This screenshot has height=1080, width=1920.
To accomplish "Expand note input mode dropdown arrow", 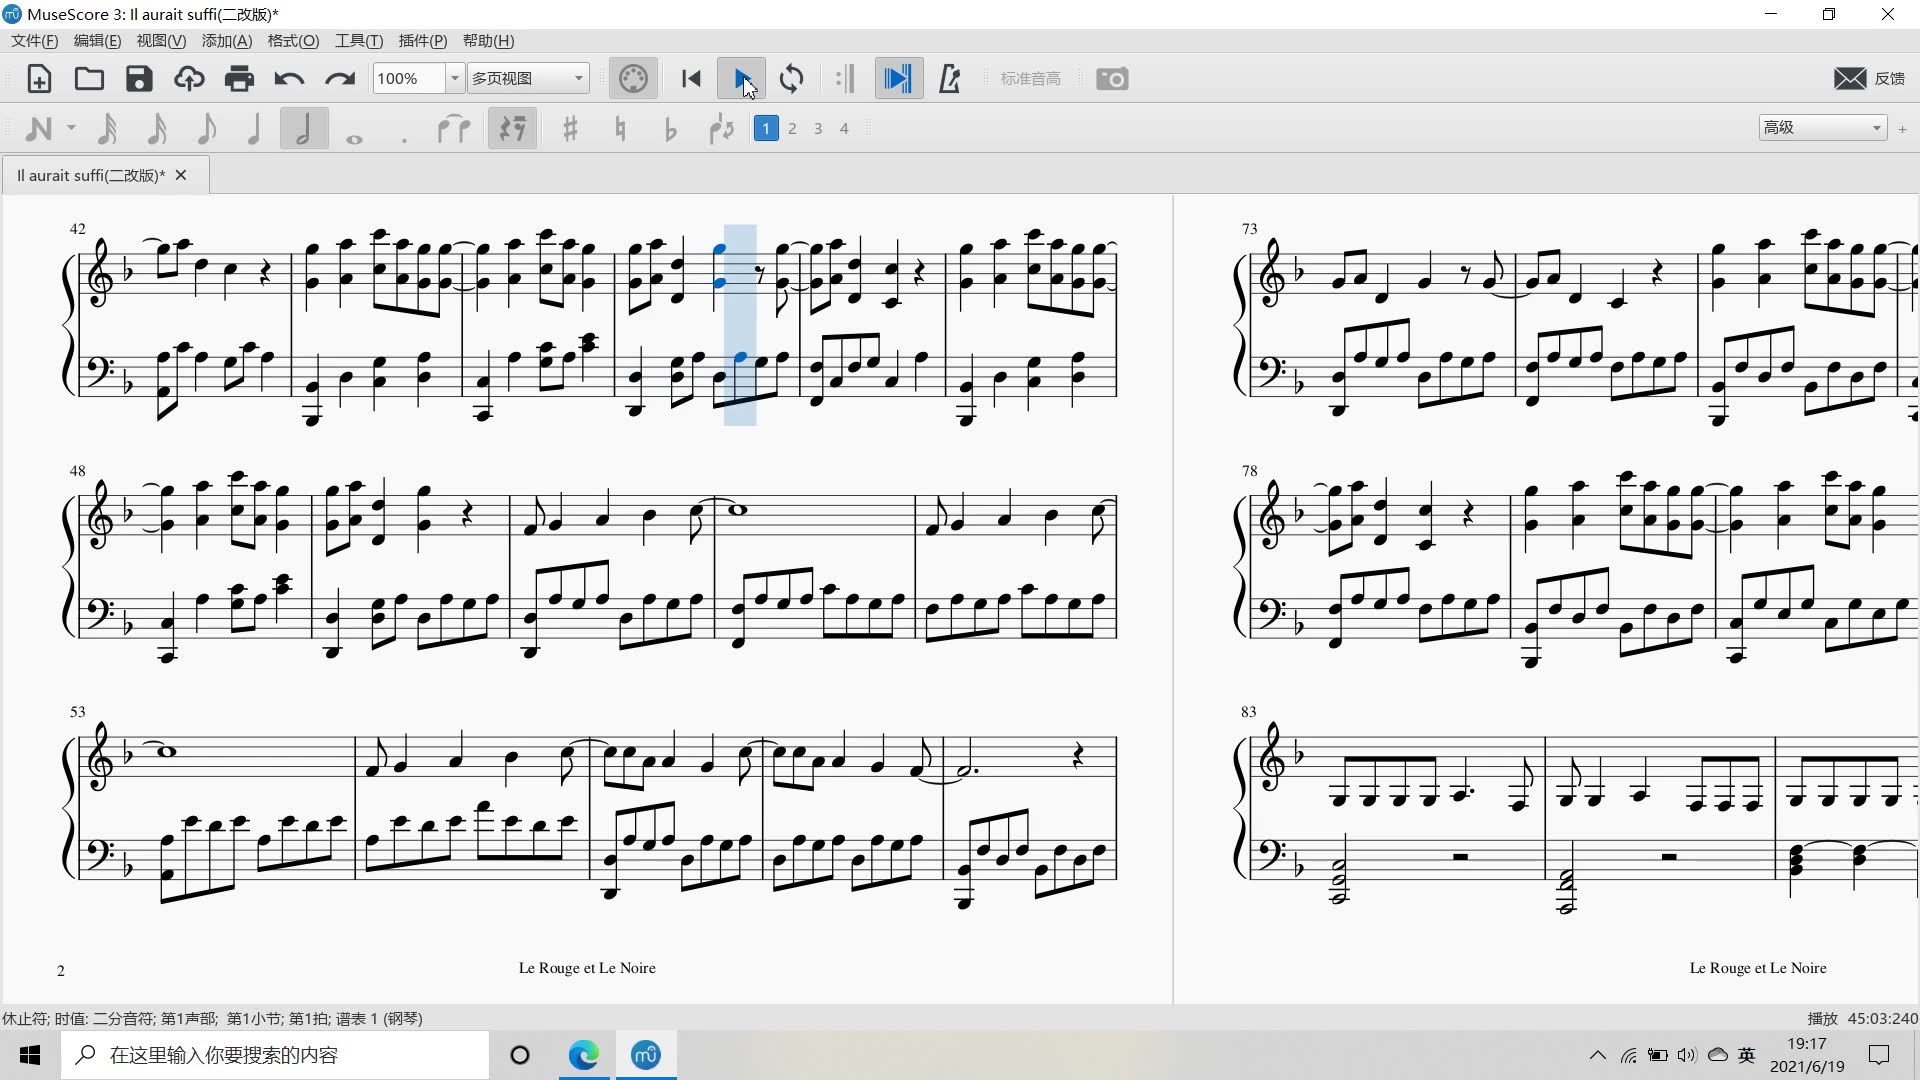I will 71,129.
